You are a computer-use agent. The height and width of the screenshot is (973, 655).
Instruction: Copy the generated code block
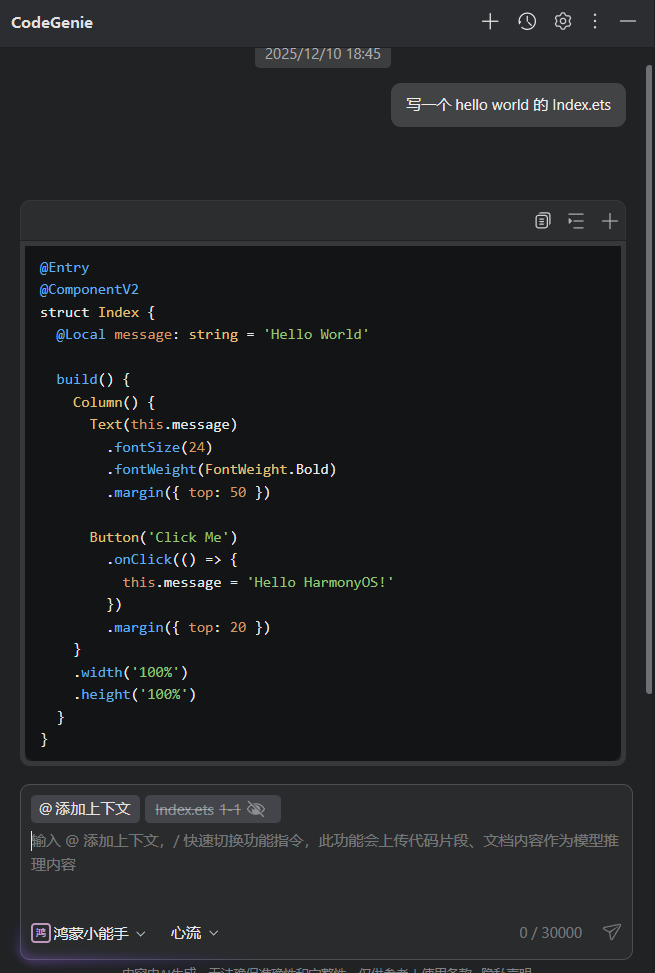(x=542, y=221)
